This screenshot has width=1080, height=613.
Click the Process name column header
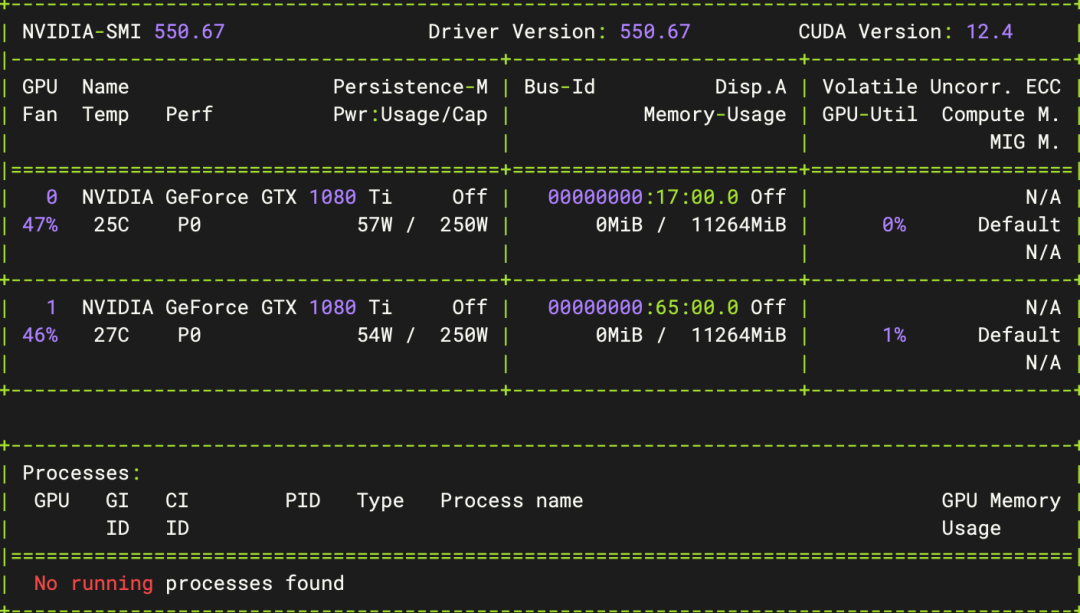(x=511, y=501)
